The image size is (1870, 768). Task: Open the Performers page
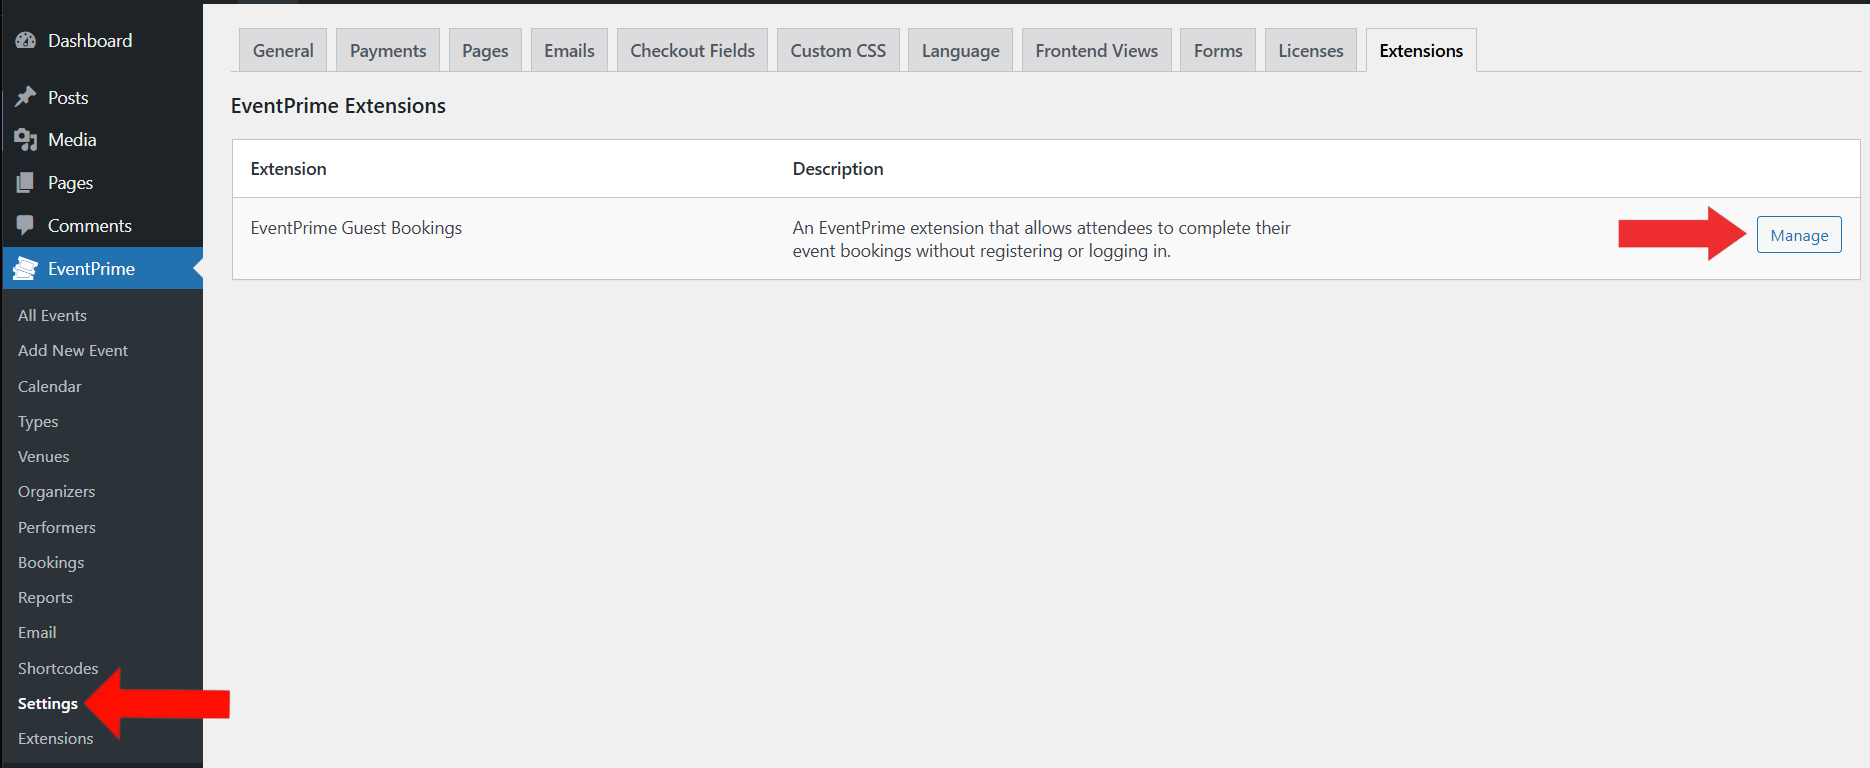pos(57,528)
